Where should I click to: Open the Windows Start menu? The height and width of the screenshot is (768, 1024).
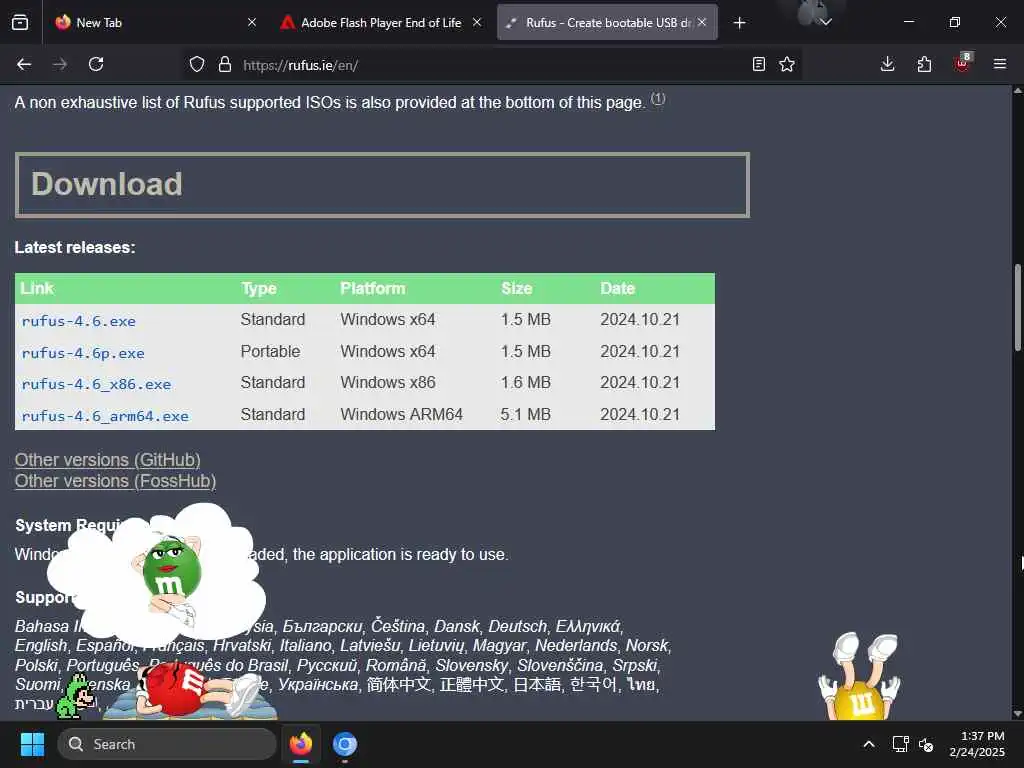click(x=32, y=744)
